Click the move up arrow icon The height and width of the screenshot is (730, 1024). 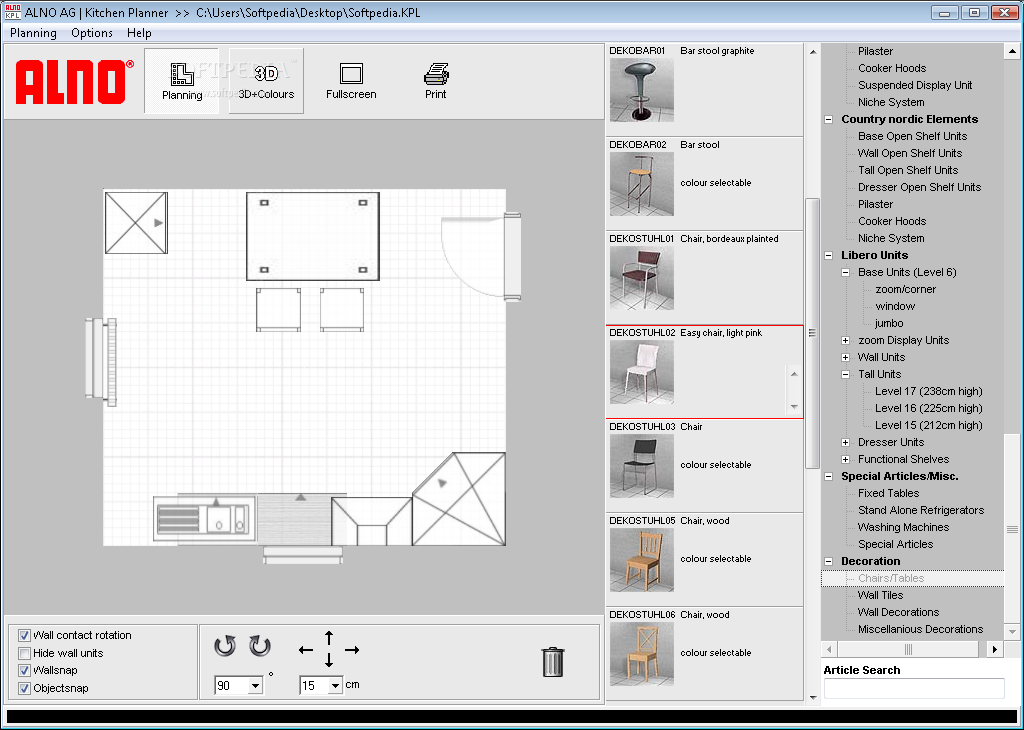pos(328,637)
